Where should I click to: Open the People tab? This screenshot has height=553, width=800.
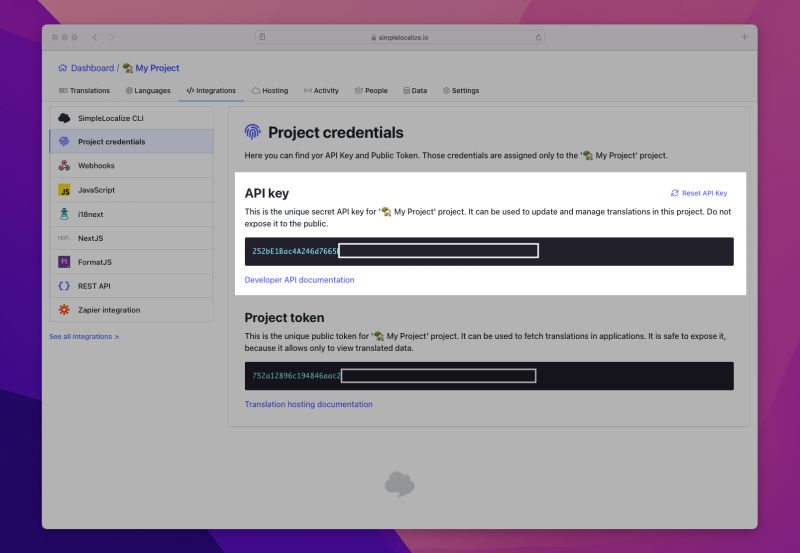pyautogui.click(x=371, y=90)
